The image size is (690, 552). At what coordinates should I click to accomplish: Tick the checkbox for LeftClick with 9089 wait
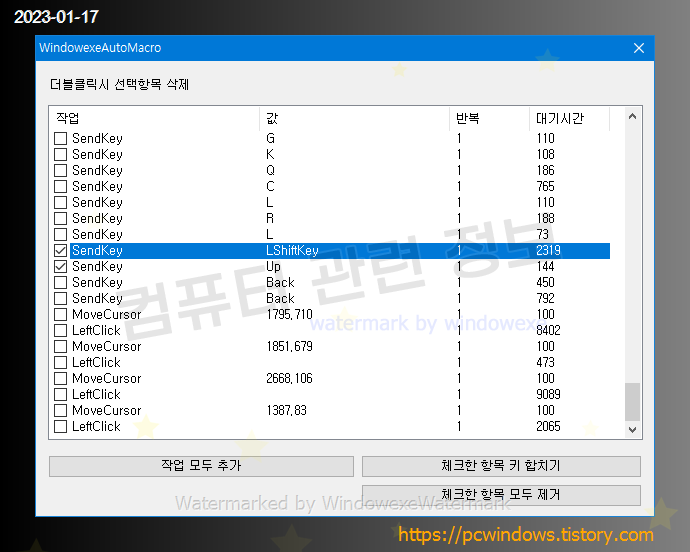click(x=60, y=394)
